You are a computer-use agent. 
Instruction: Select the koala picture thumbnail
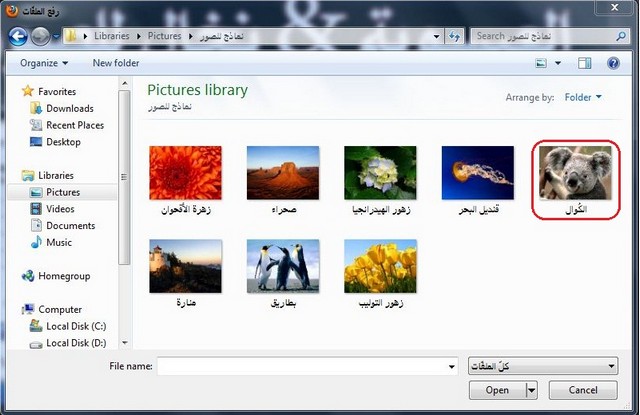(x=576, y=173)
